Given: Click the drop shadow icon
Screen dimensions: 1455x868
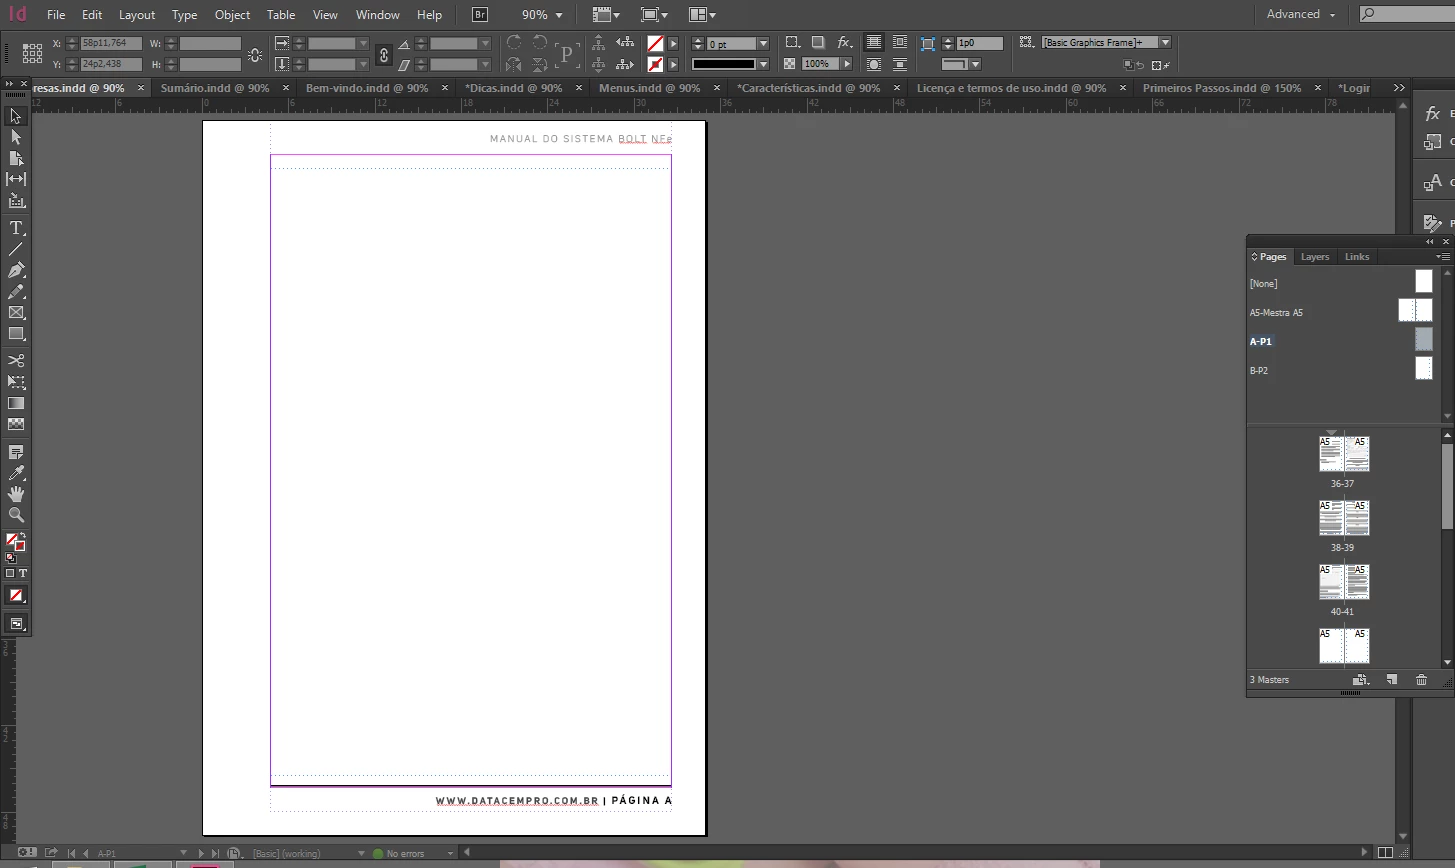Looking at the screenshot, I should (x=818, y=43).
